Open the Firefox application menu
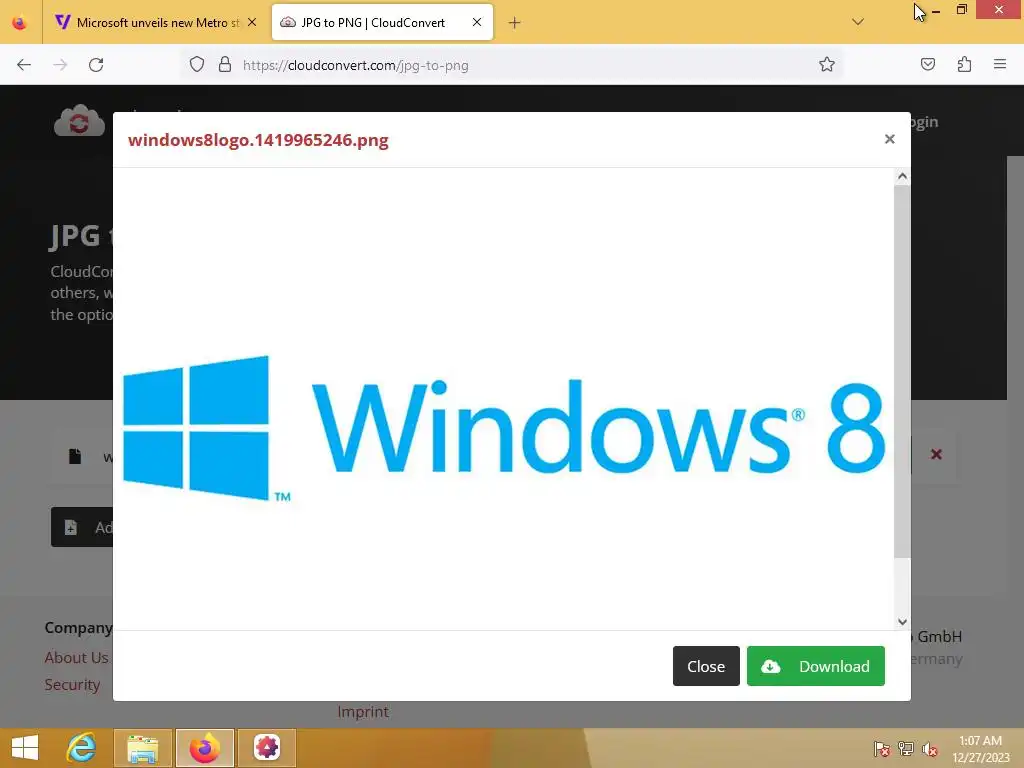 (1000, 65)
